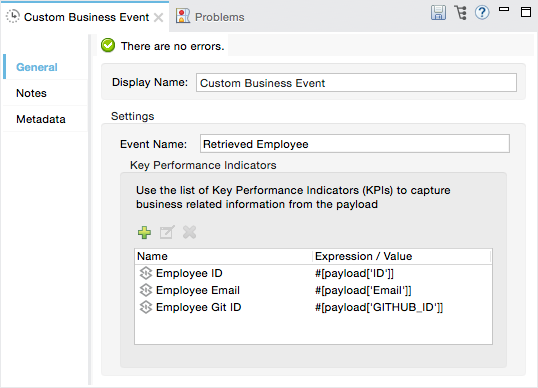
Task: Click the save icon in the top toolbar
Action: tap(438, 13)
